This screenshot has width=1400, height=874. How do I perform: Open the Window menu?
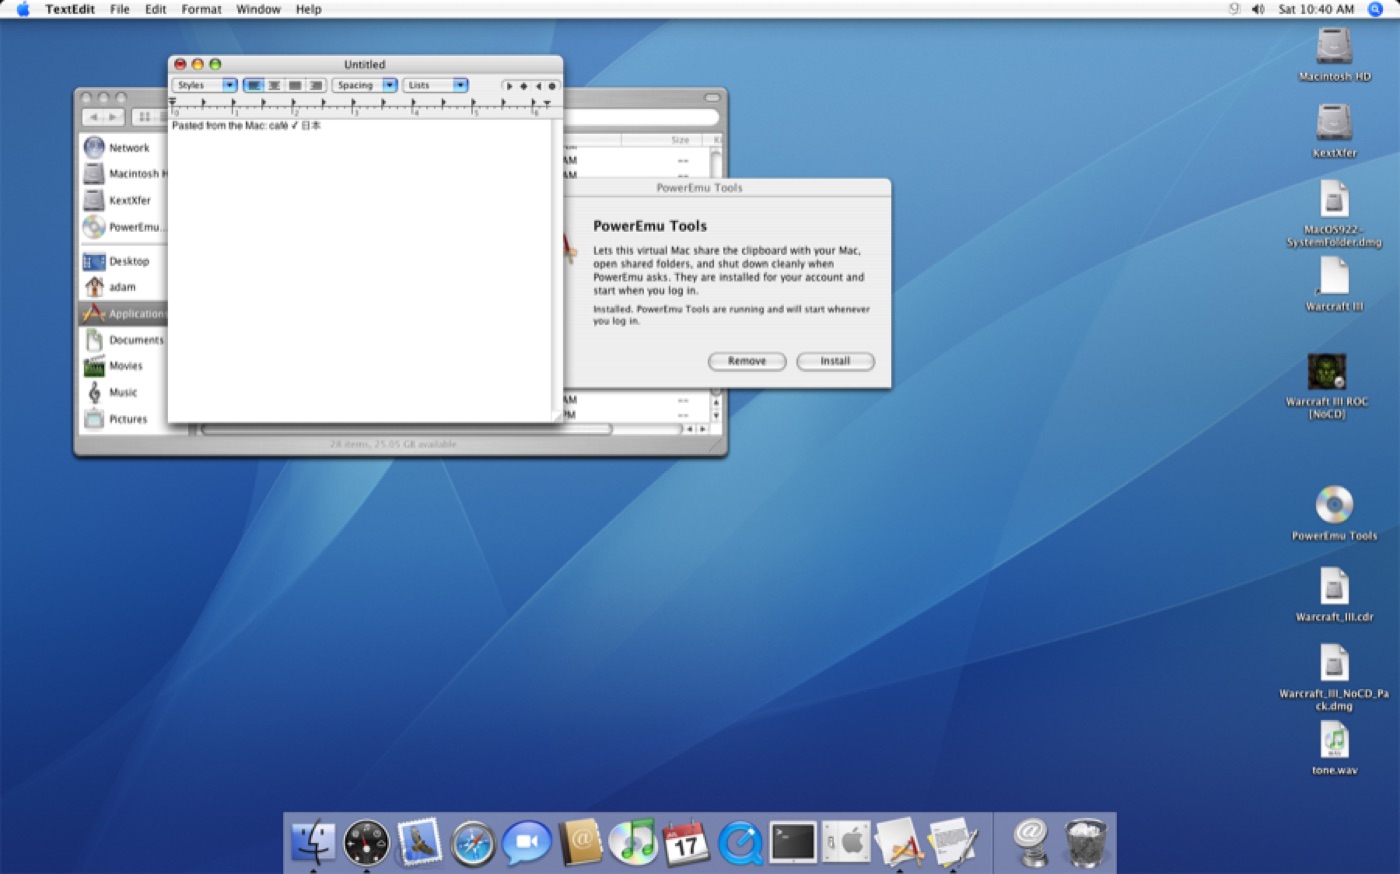tap(258, 9)
